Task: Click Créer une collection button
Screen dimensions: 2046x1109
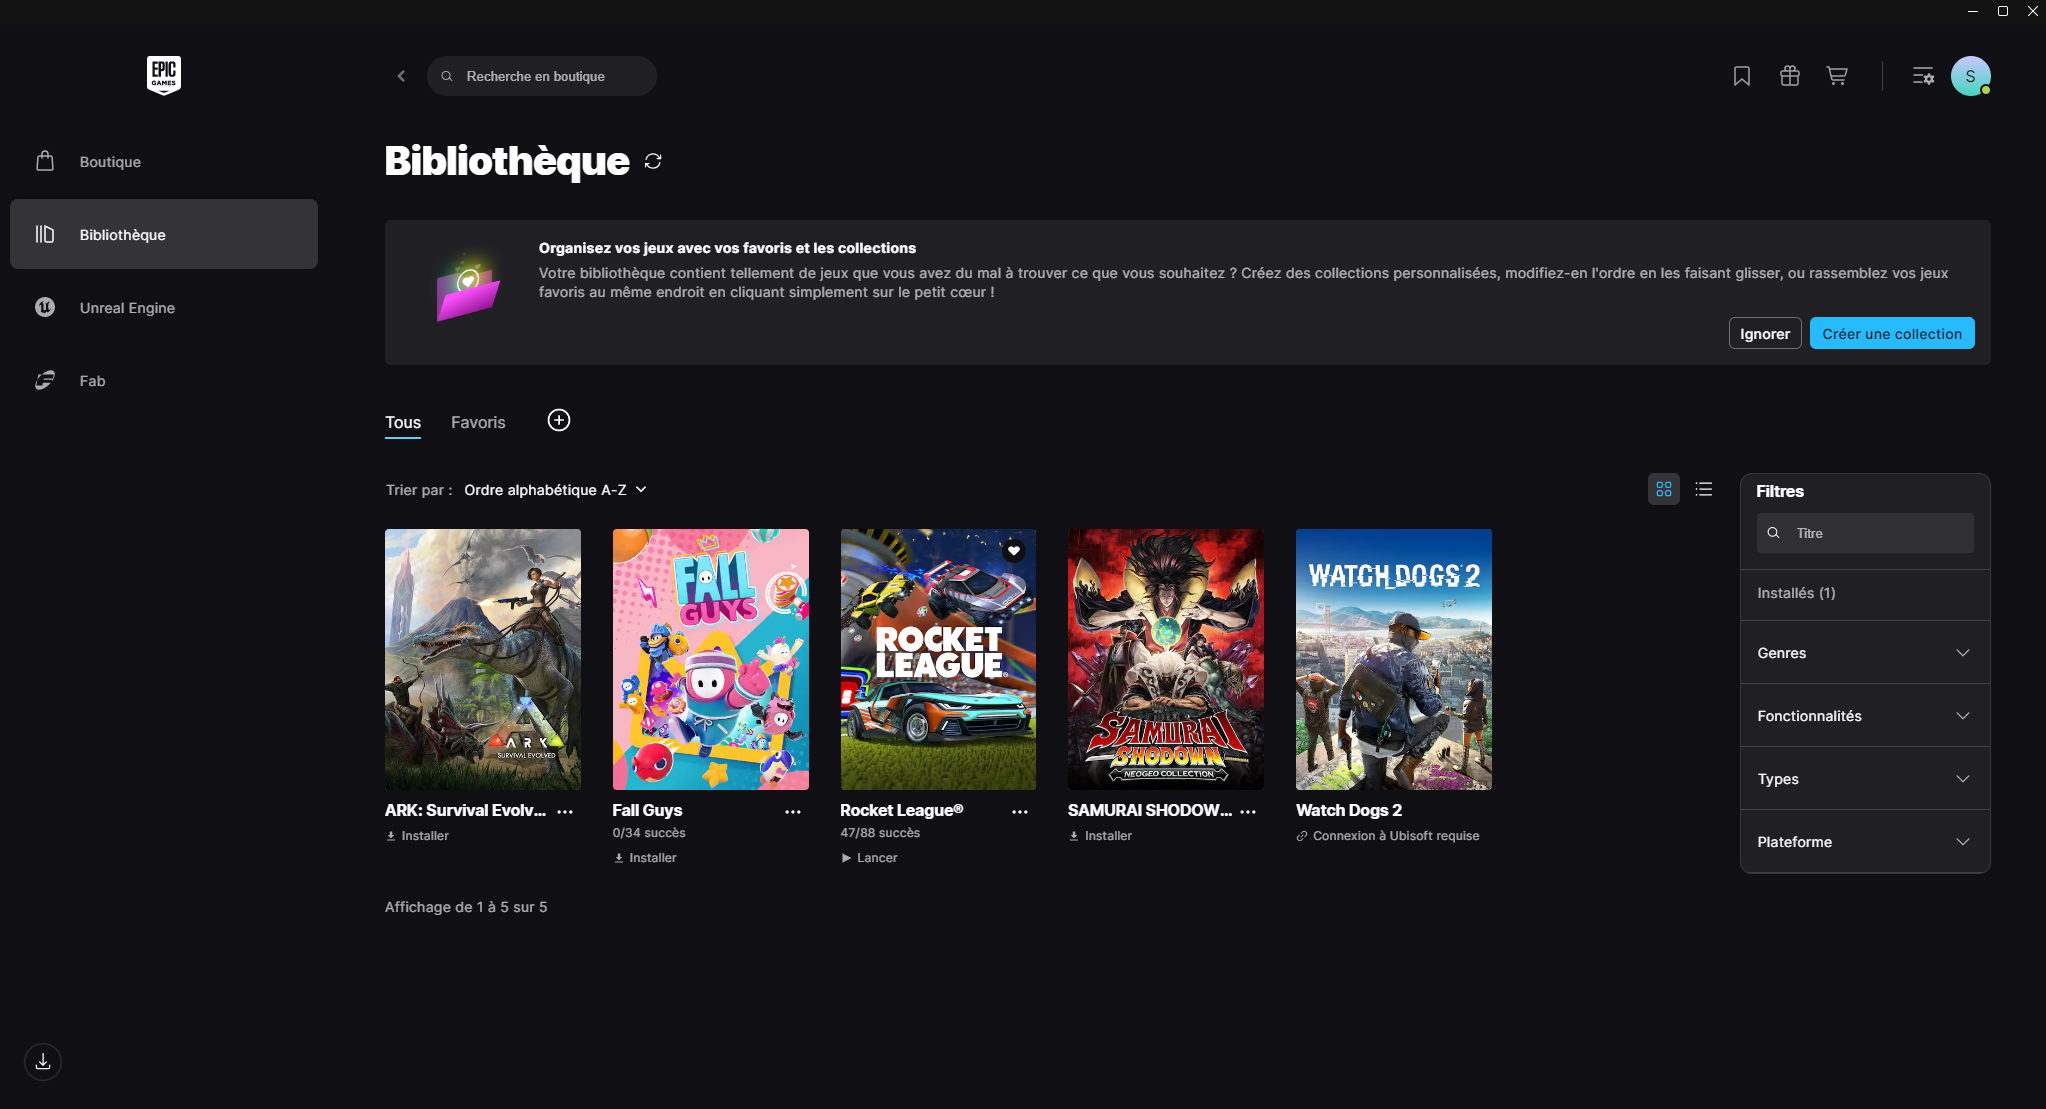Action: [x=1892, y=333]
